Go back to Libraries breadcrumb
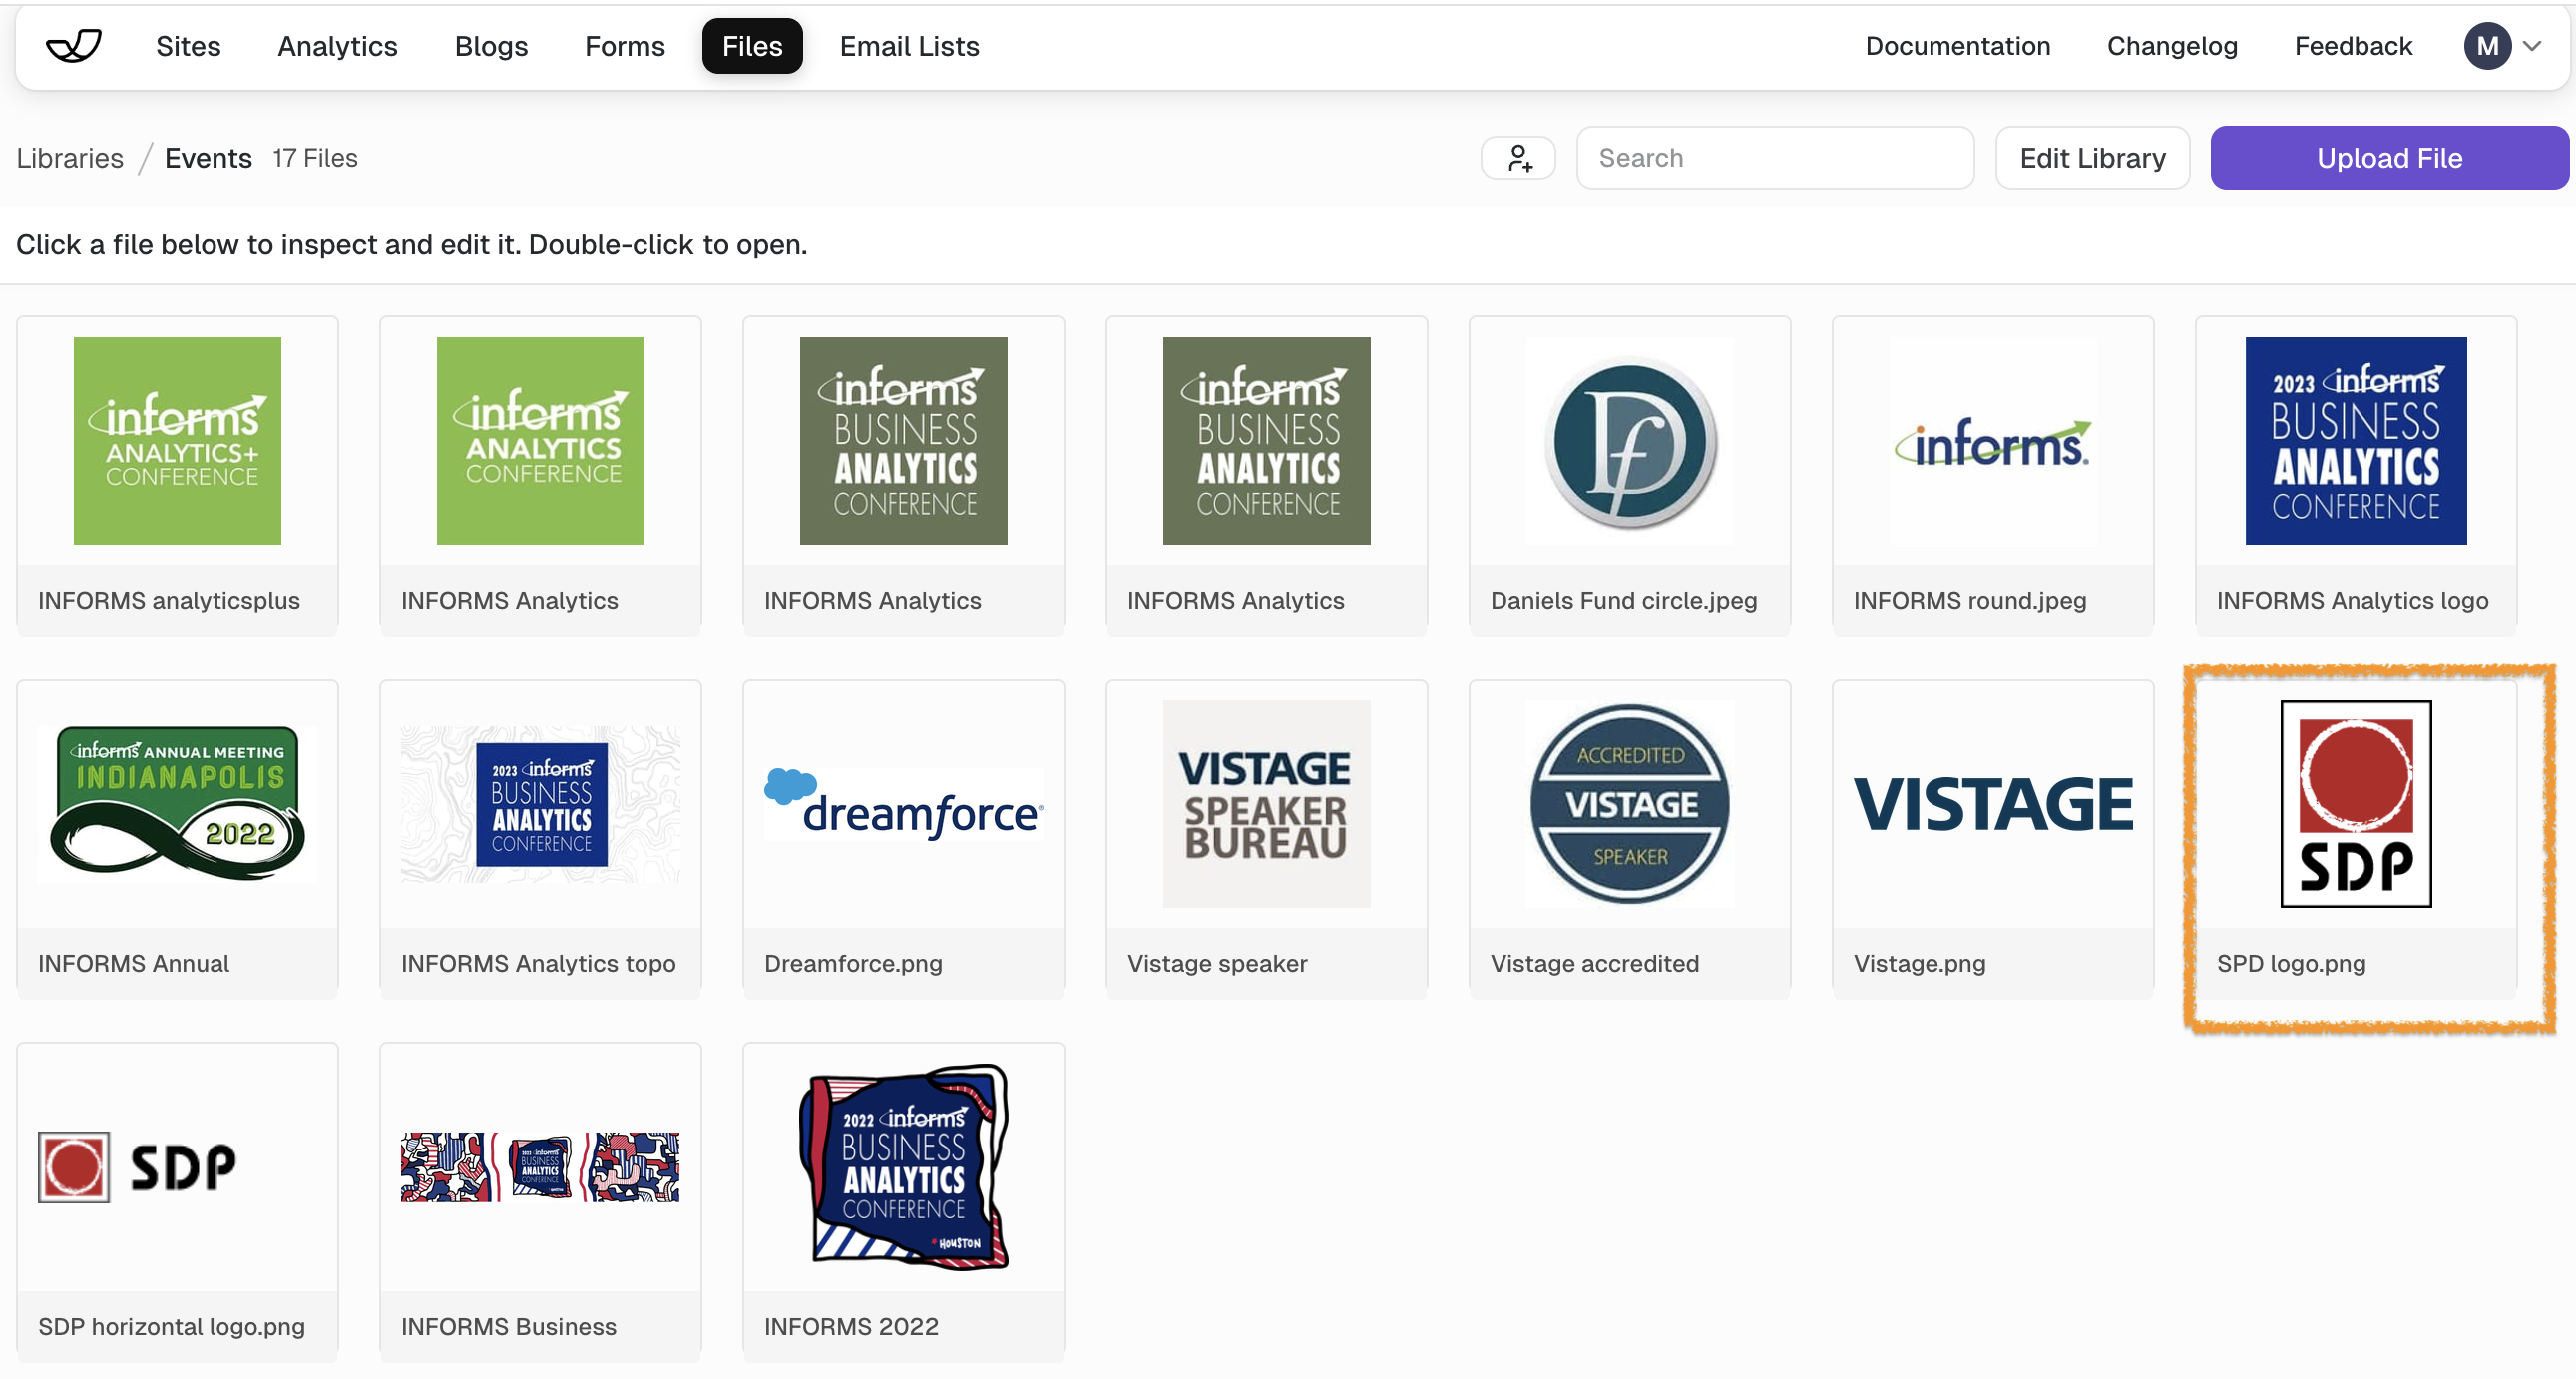 tap(70, 158)
